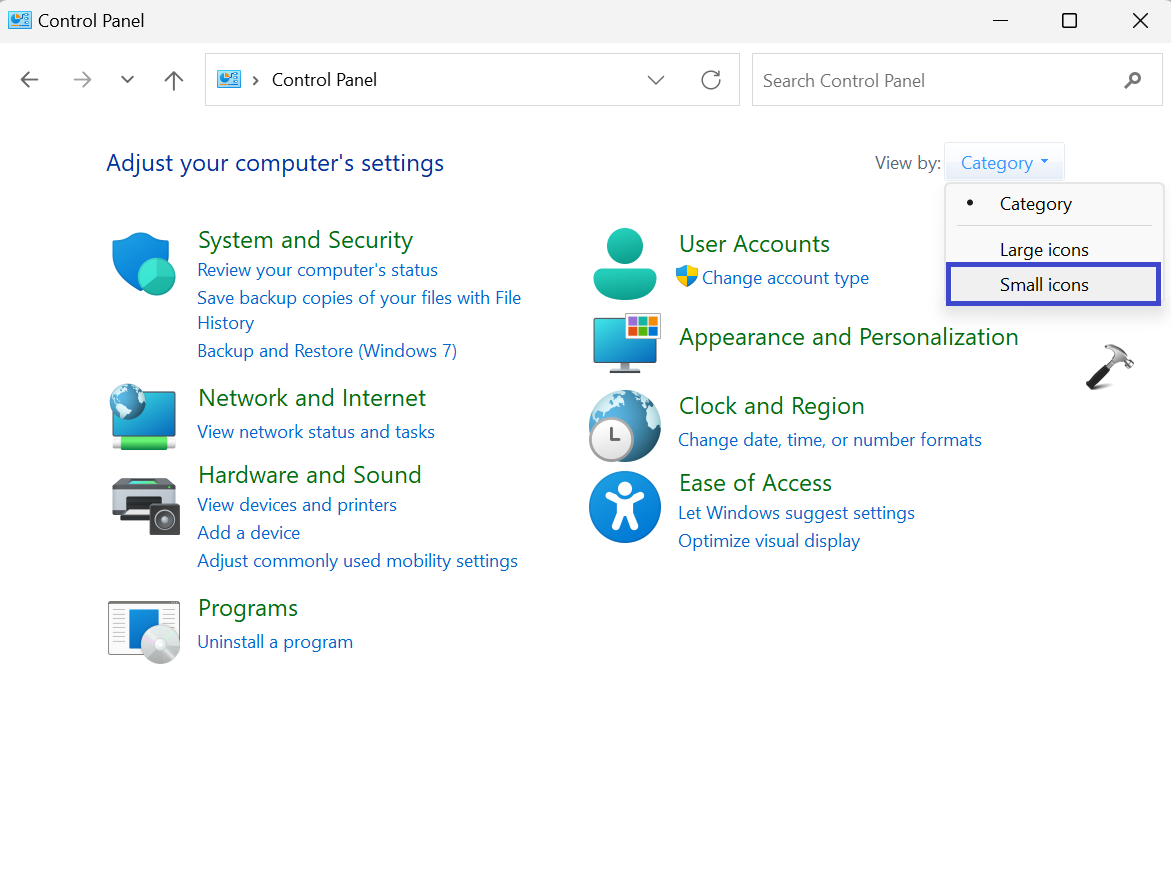Click the Appearance and Personalization monitor icon
Image resolution: width=1171 pixels, height=870 pixels.
625,342
